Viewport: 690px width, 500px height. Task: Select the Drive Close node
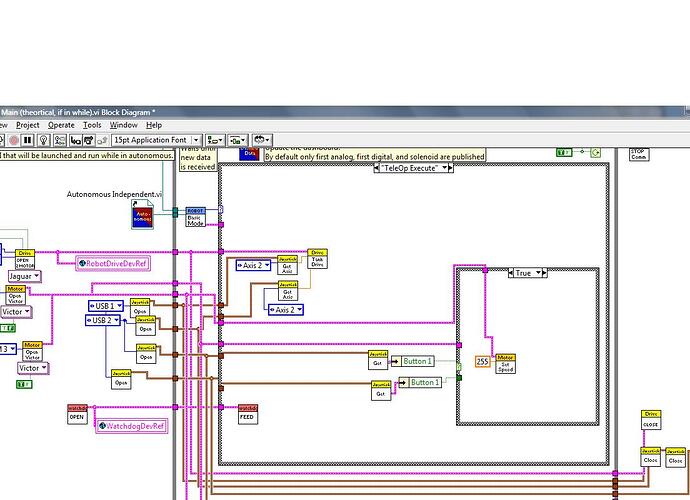coord(651,420)
